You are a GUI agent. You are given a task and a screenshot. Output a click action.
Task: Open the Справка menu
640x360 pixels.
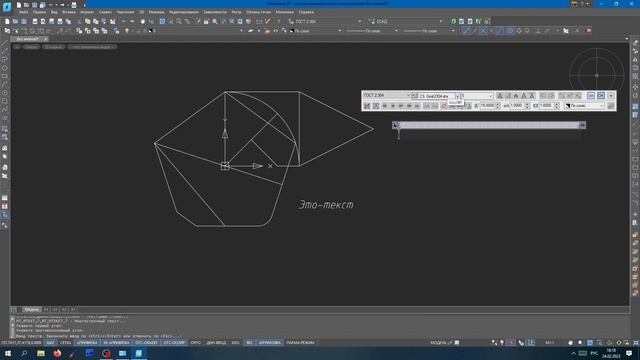coord(306,12)
